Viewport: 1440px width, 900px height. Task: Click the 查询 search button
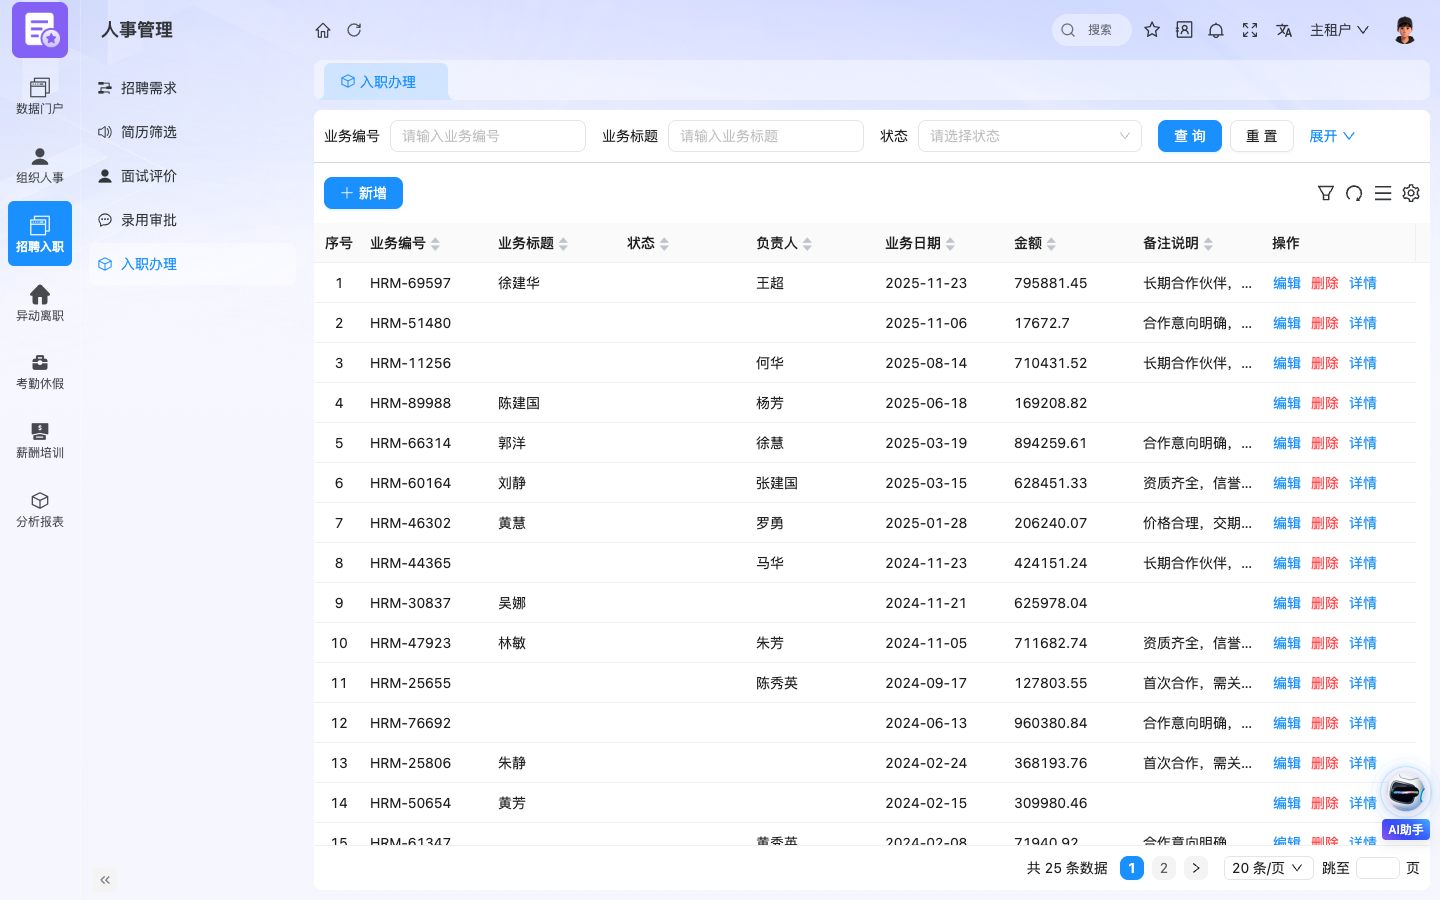pos(1190,136)
